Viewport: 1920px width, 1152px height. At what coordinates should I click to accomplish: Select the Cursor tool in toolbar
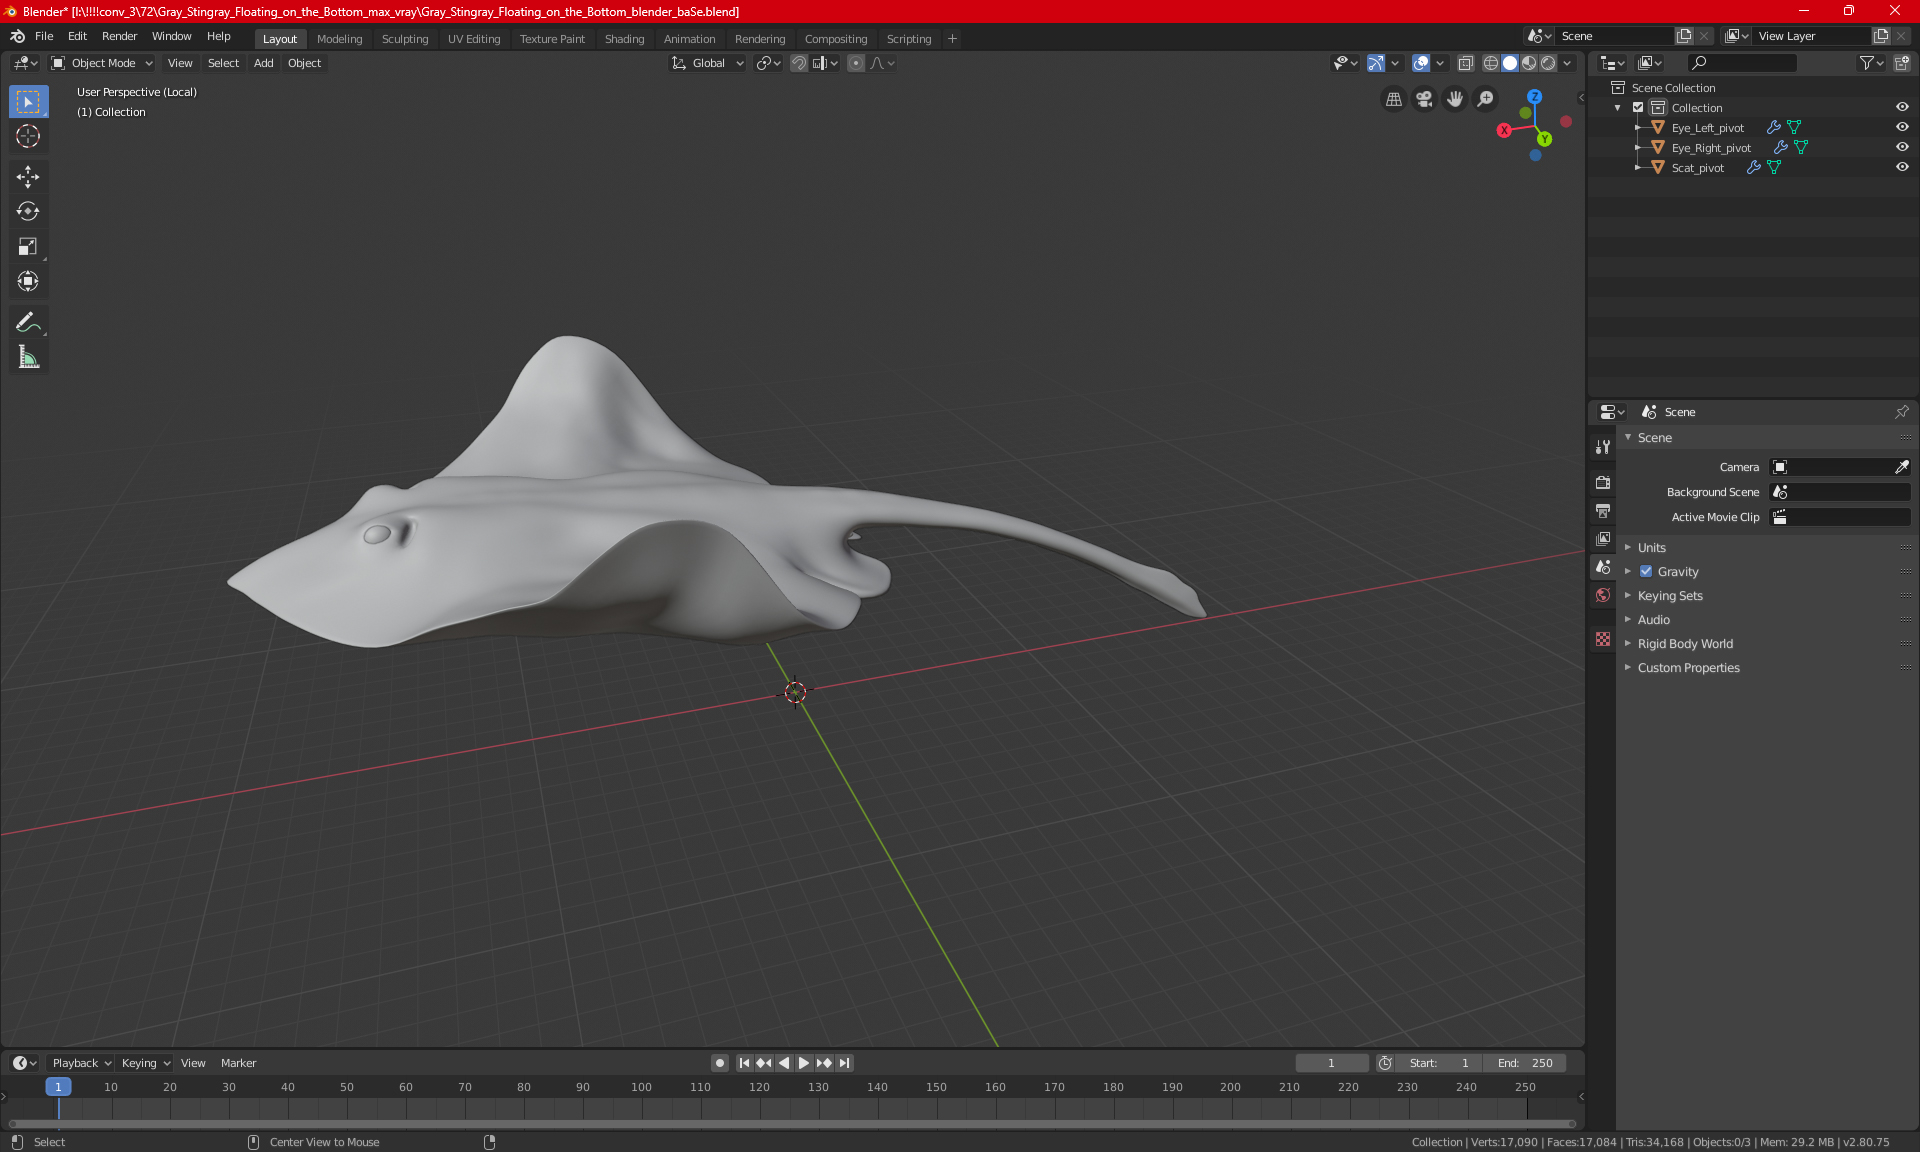(28, 137)
